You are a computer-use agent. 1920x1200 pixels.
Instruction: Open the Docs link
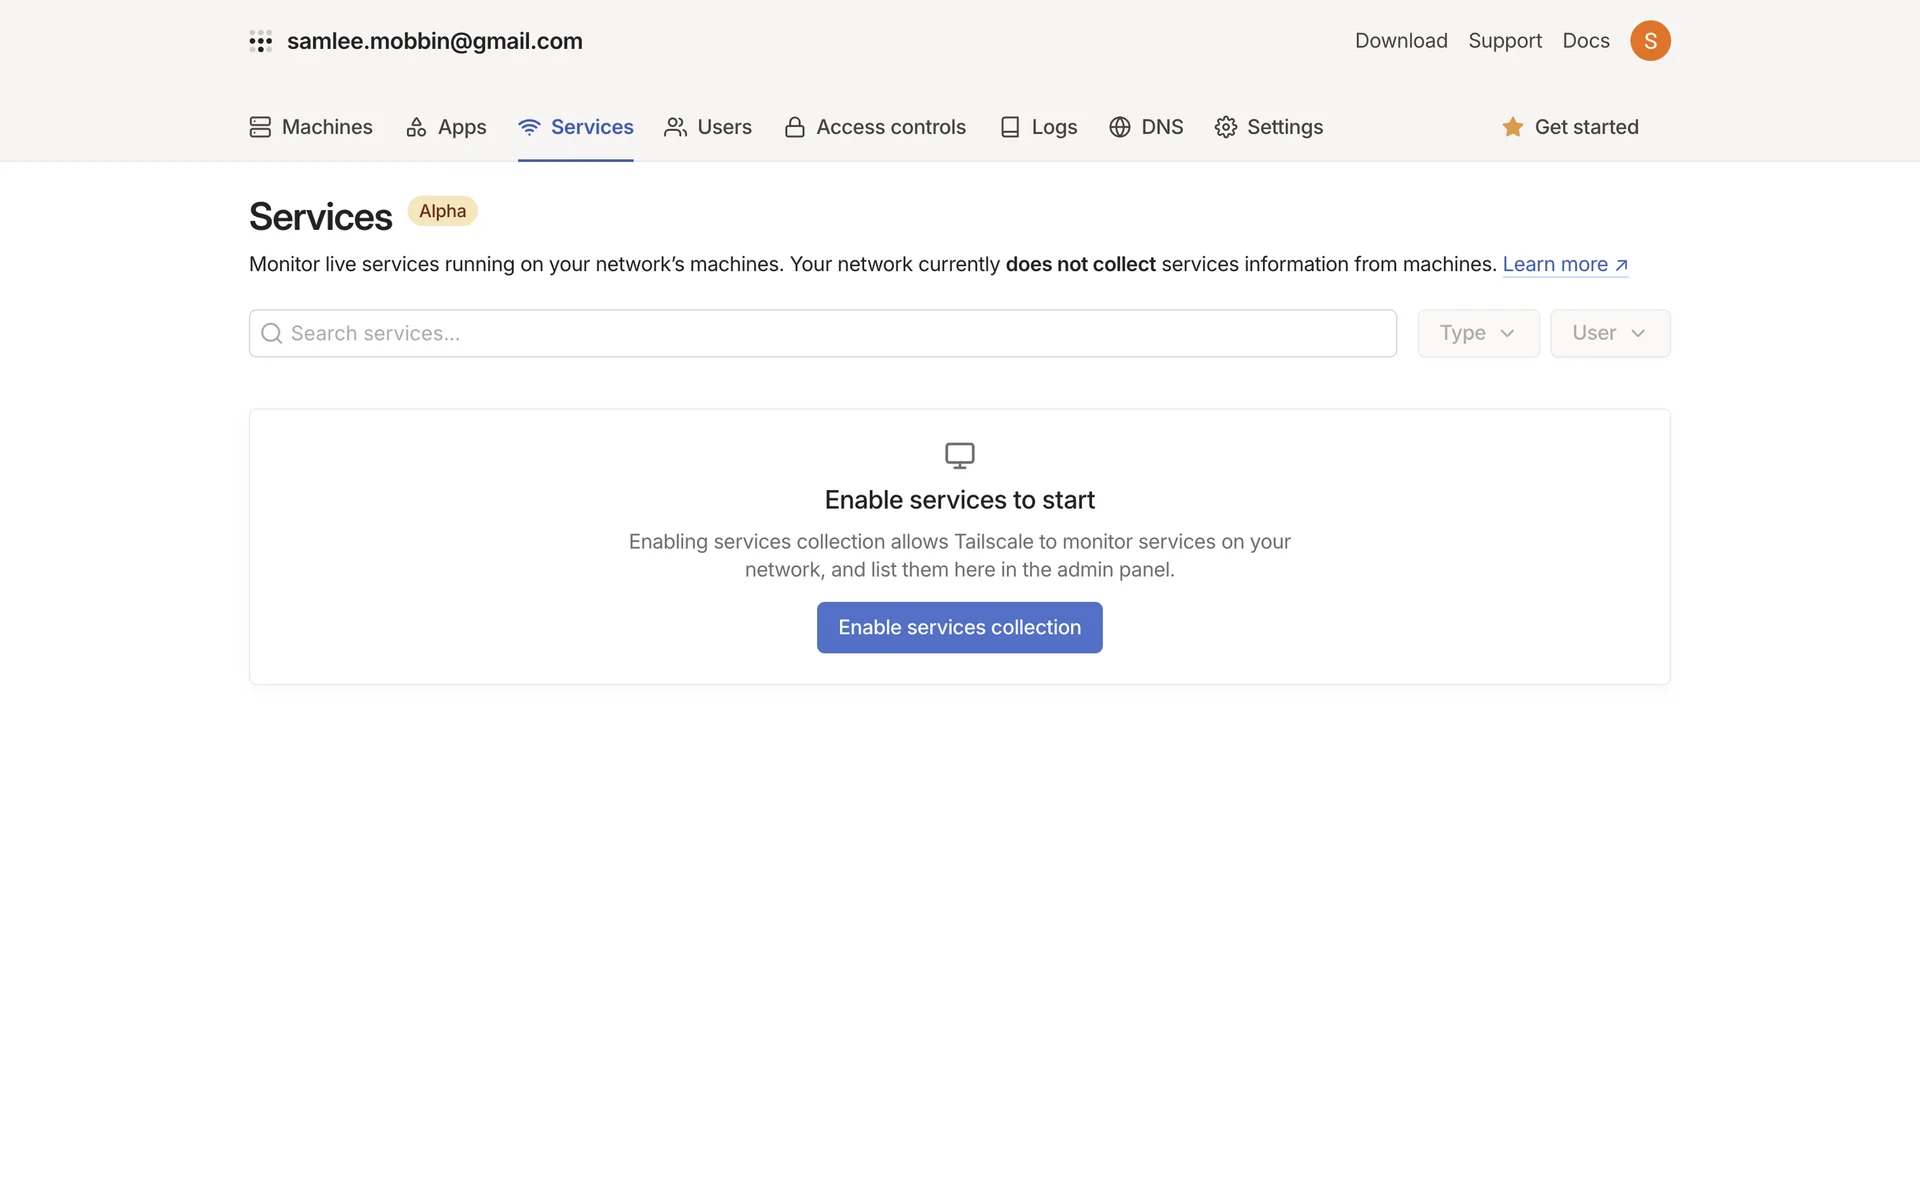tap(1586, 41)
